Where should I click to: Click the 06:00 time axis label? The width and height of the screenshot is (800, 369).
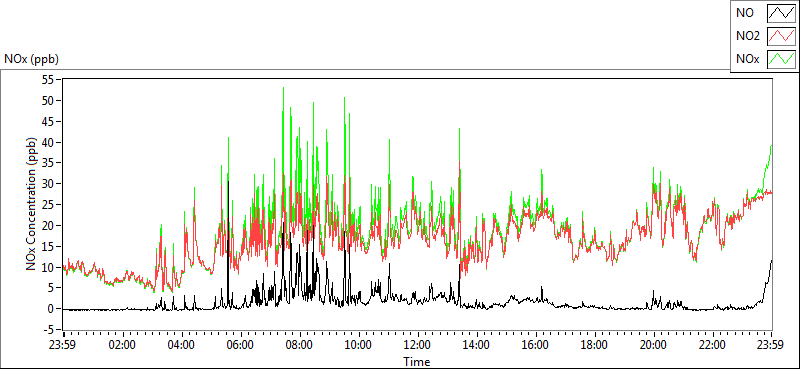click(241, 345)
